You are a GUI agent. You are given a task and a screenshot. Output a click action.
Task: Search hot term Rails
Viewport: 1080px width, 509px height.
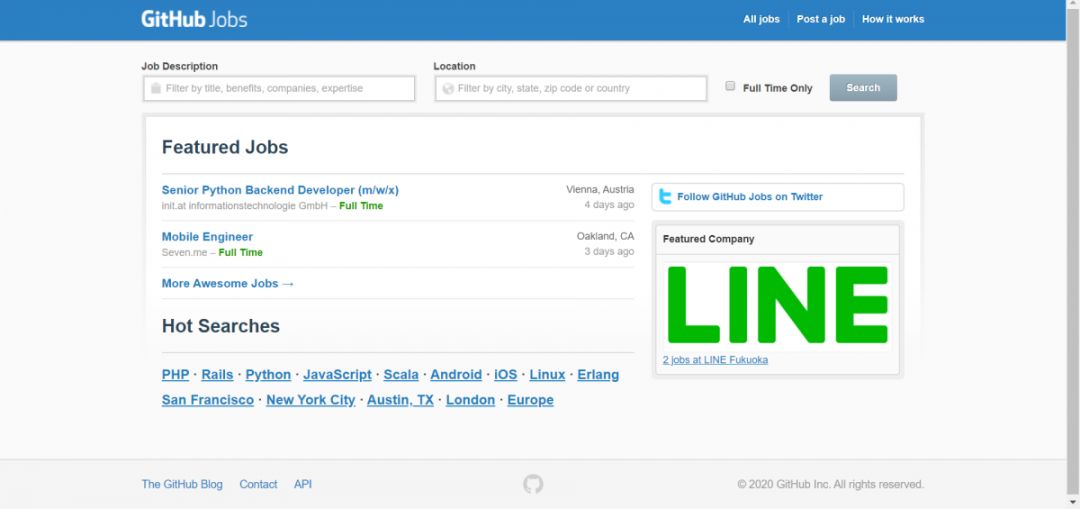pos(217,375)
